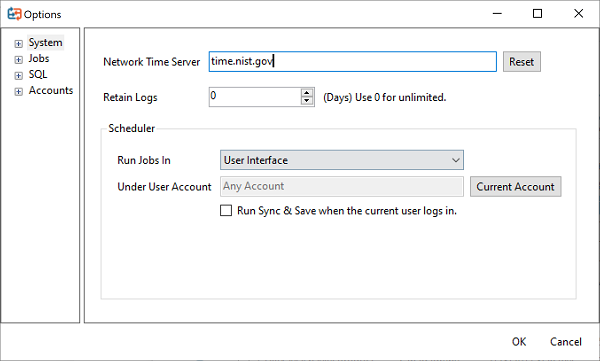
Task: Reset the network time server
Action: 522,62
